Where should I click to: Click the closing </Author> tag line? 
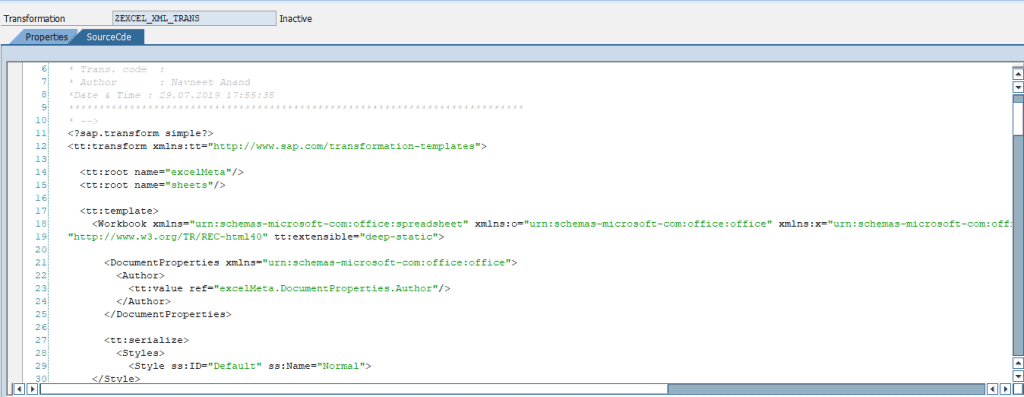click(x=144, y=301)
